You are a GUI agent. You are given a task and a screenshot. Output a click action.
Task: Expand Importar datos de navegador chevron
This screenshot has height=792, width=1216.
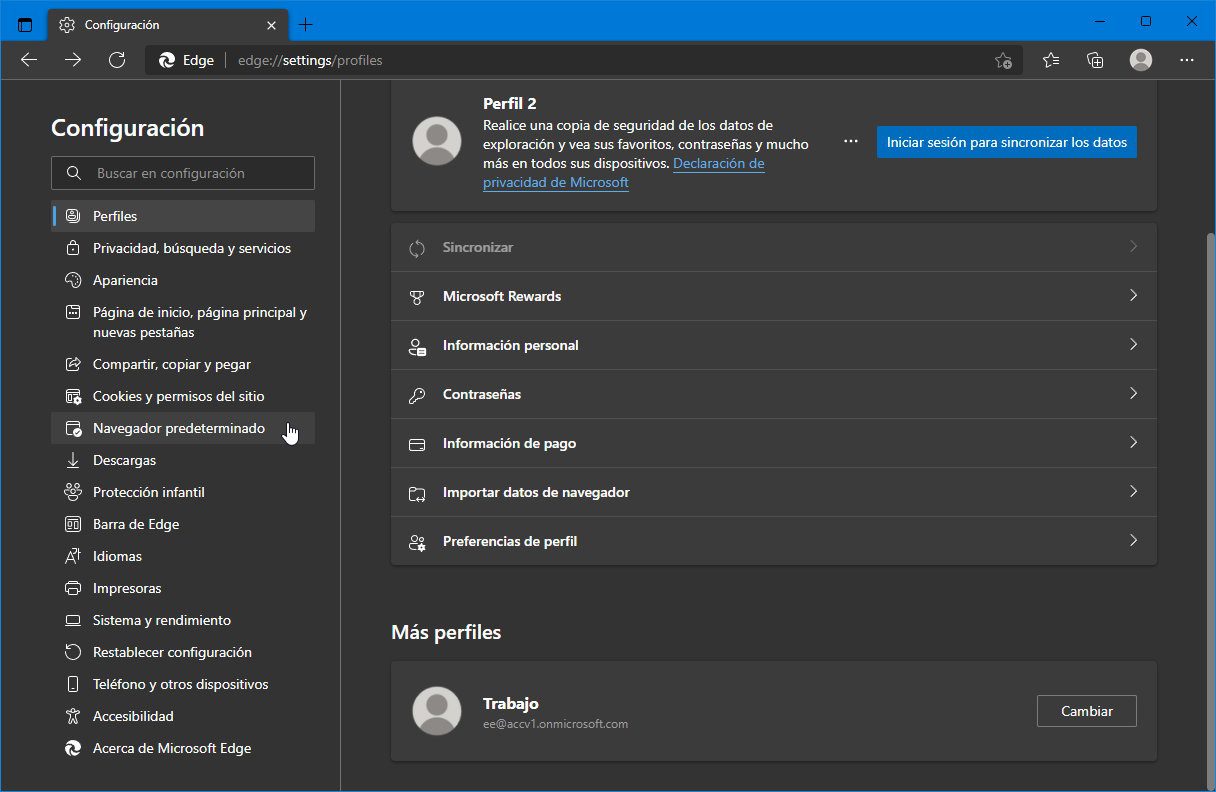pos(1133,491)
